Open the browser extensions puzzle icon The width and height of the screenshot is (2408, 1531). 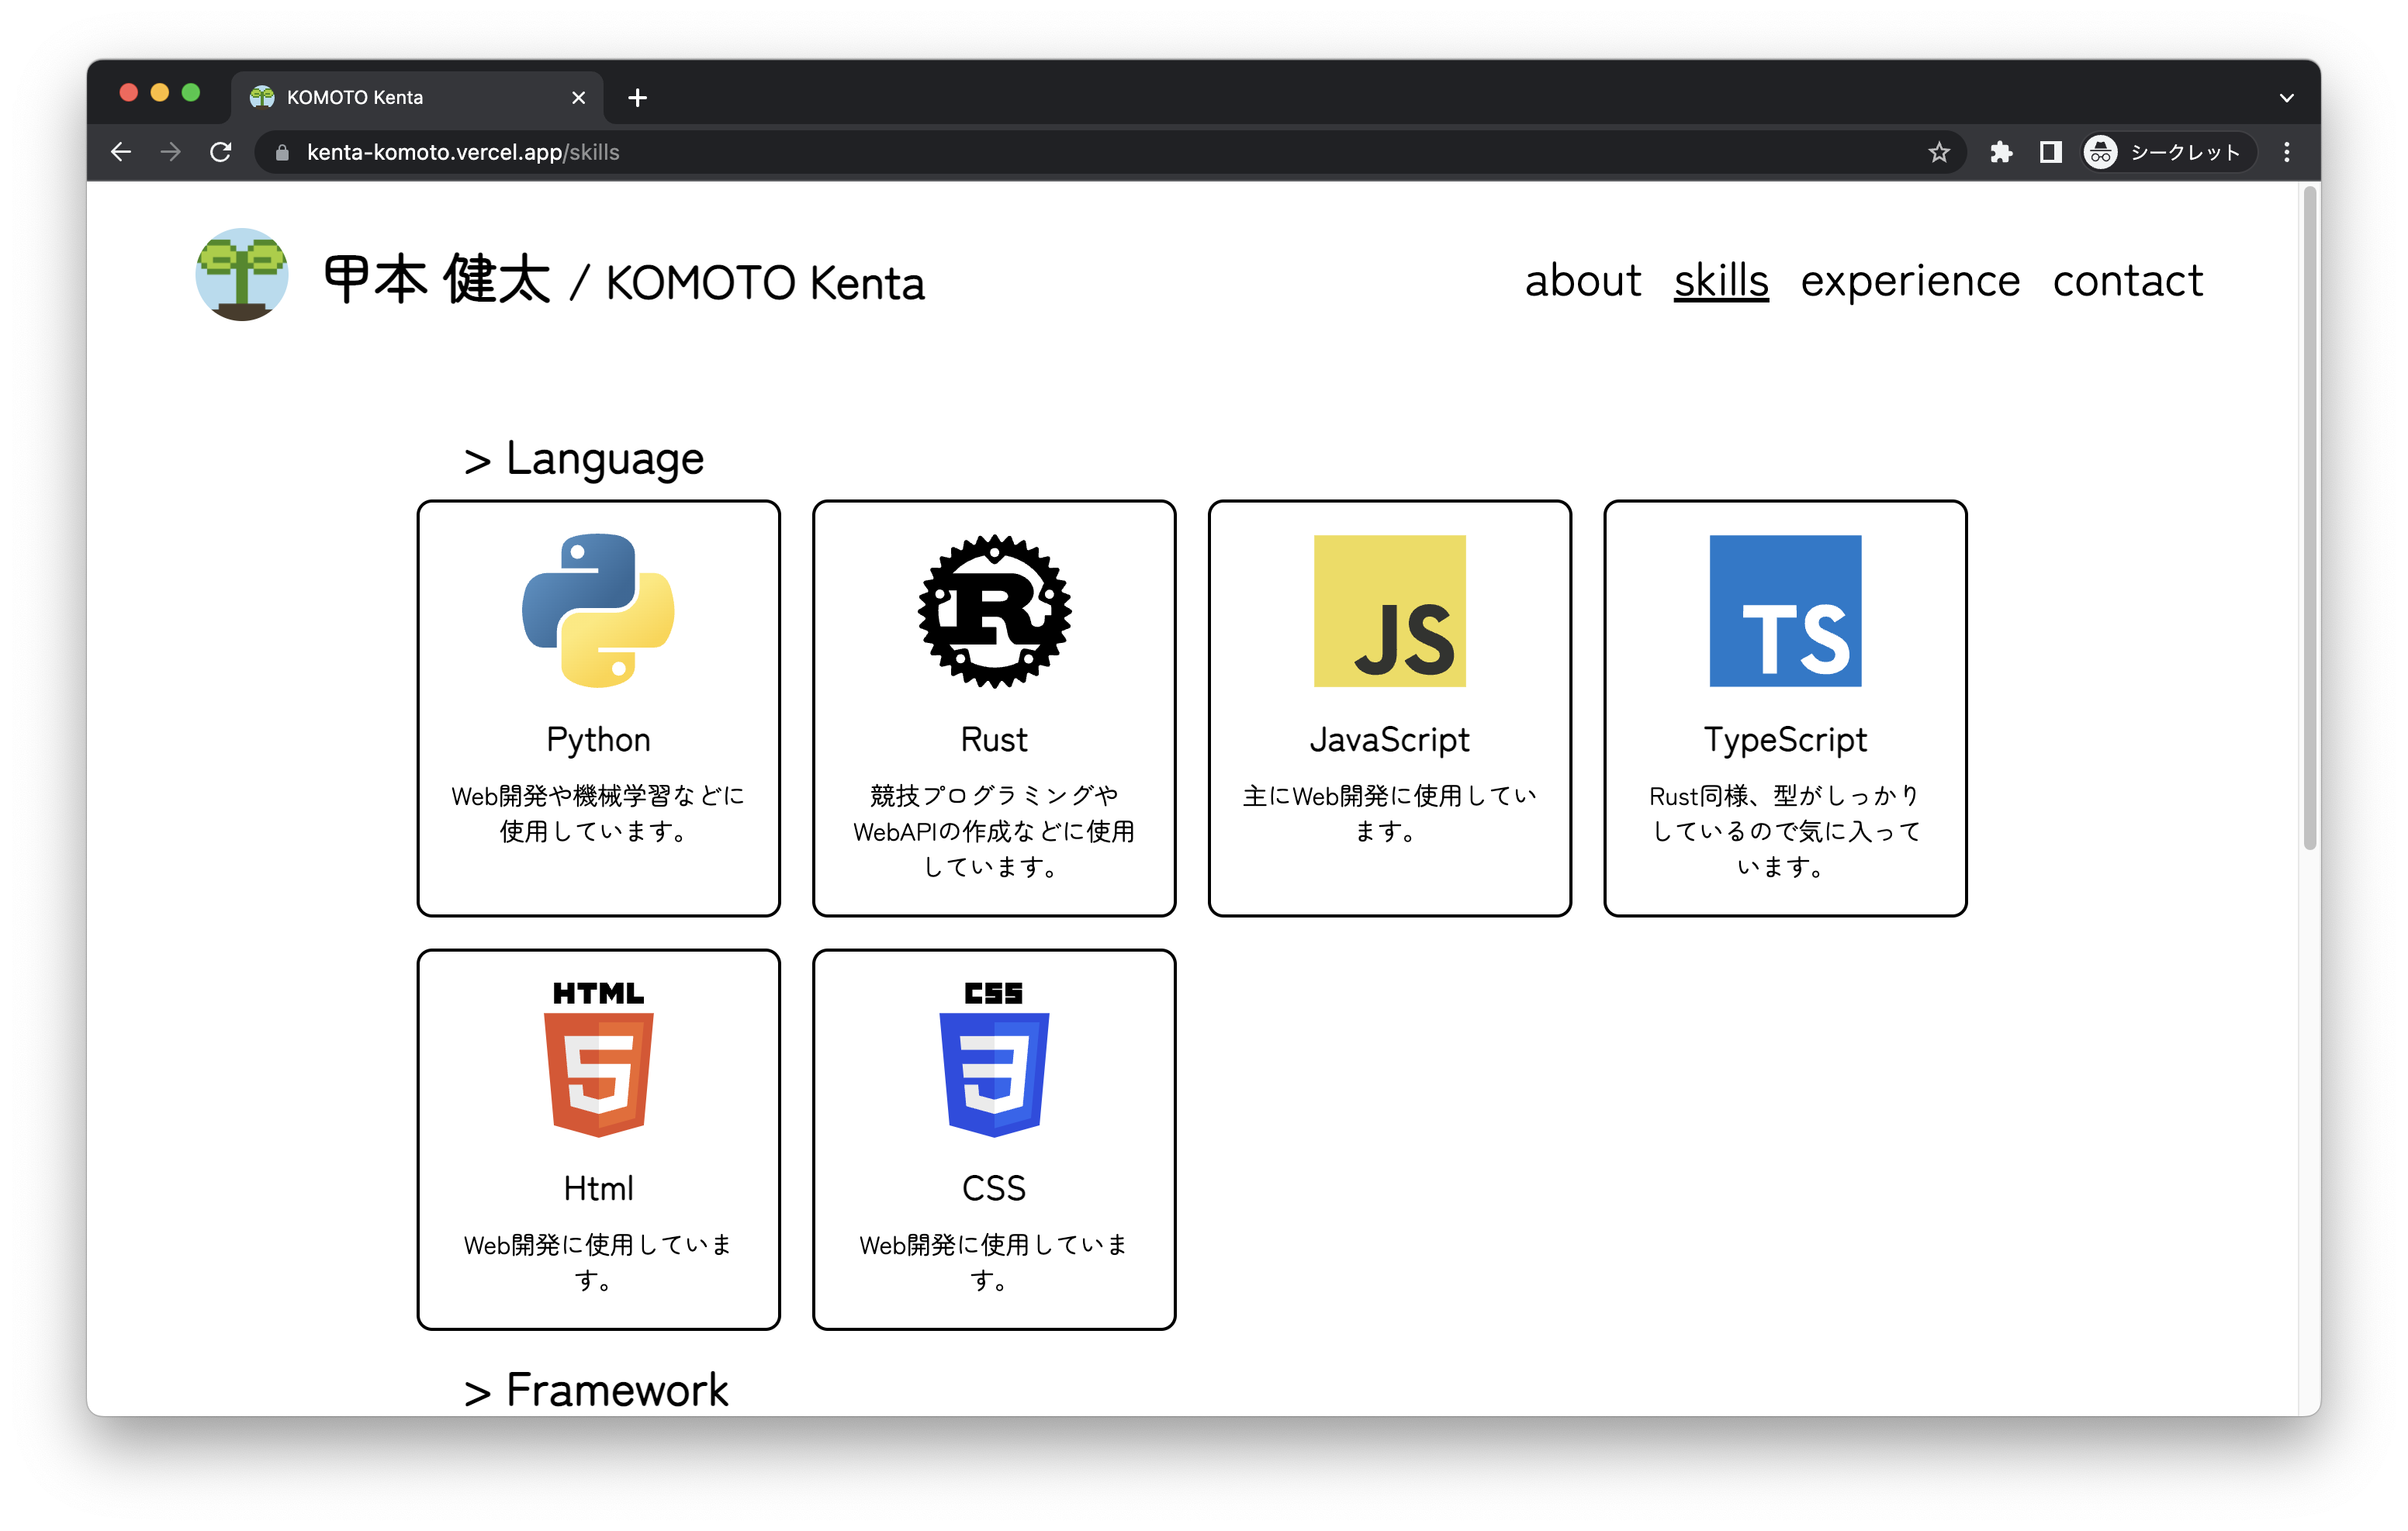[x=2000, y=152]
